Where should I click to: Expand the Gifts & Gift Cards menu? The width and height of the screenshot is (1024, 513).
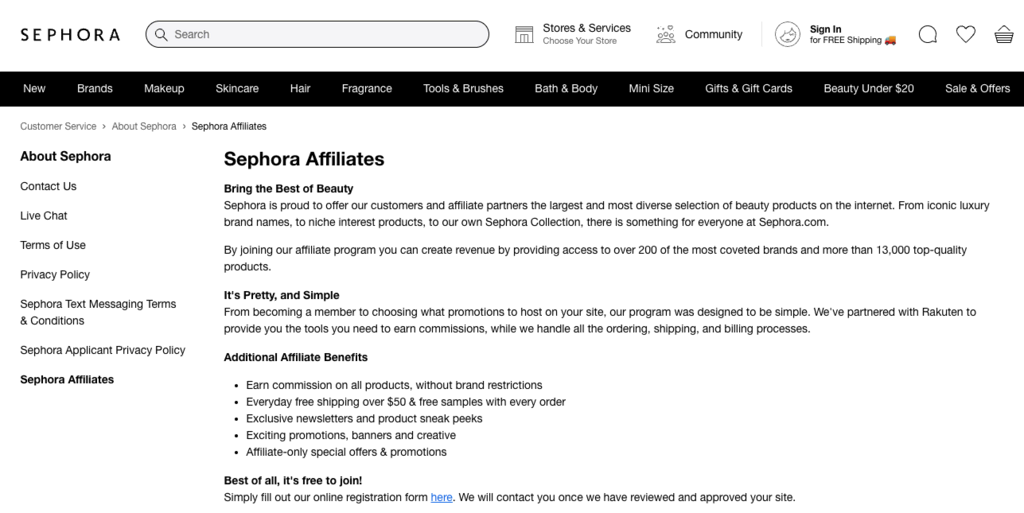748,89
